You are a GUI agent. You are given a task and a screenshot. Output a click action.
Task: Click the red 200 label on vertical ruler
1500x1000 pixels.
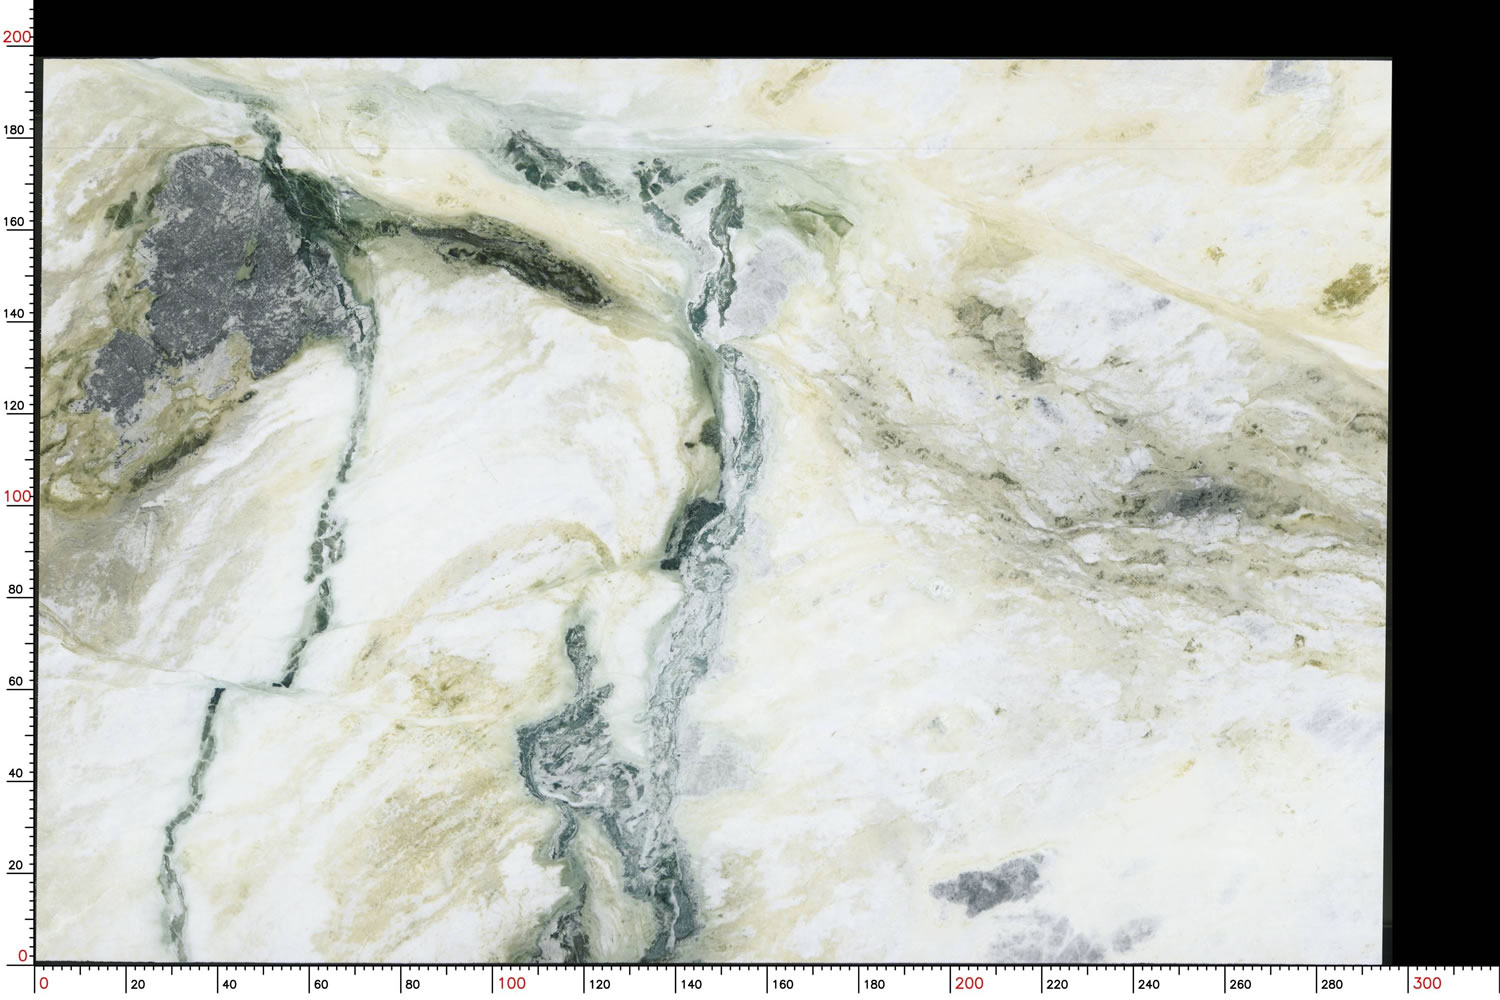(x=17, y=37)
